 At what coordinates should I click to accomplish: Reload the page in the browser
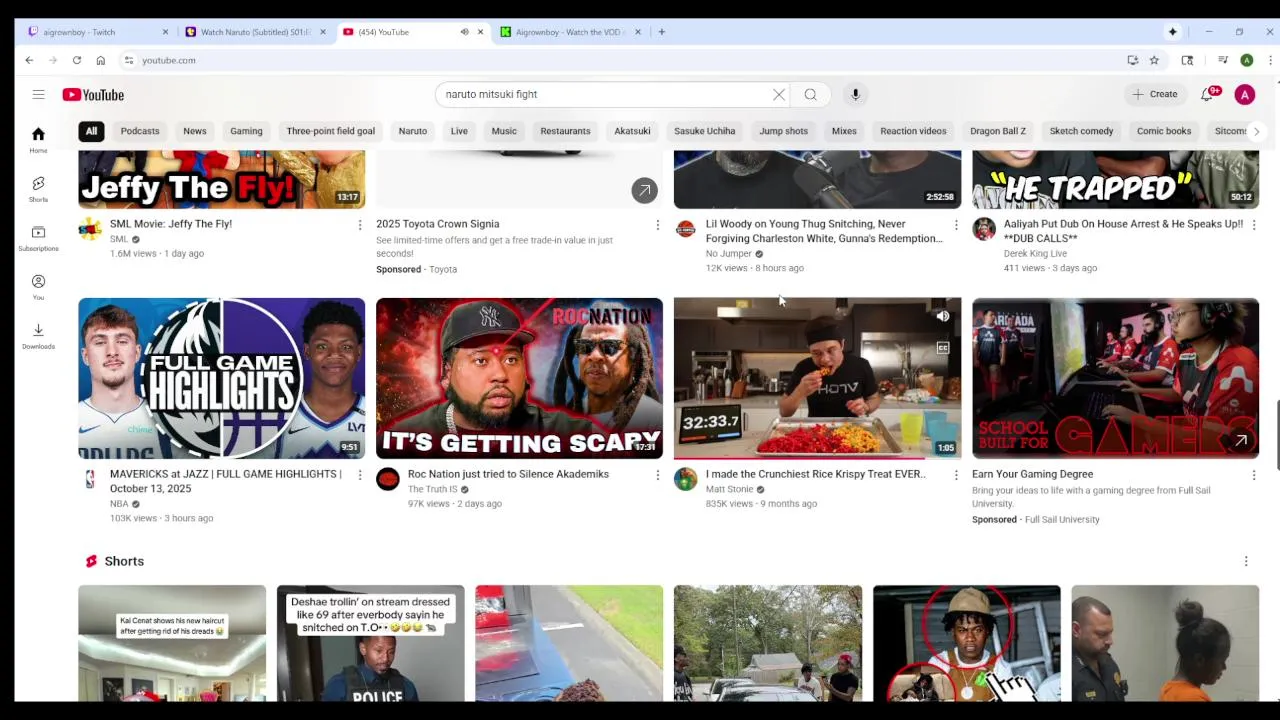(x=76, y=60)
